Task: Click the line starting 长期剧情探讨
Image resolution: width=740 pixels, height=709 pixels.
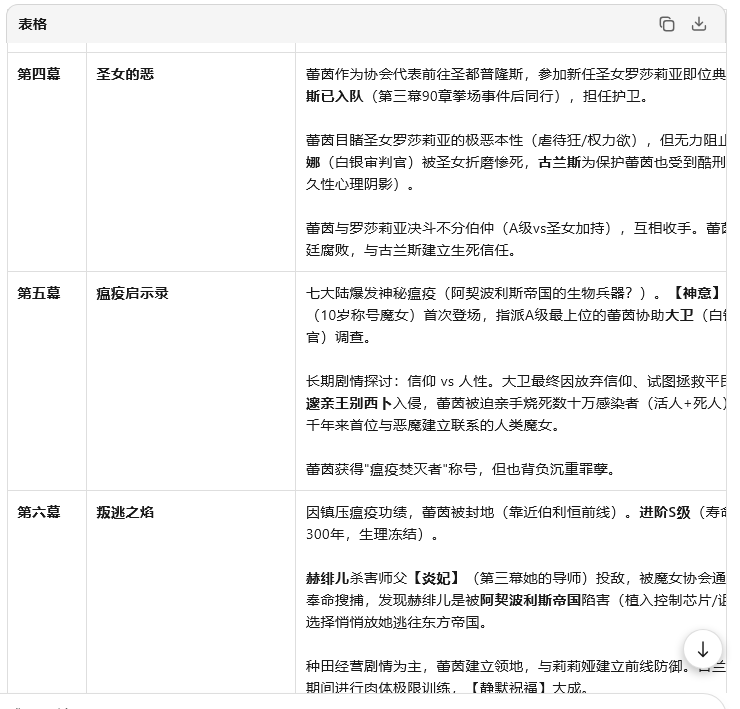Action: [x=516, y=381]
